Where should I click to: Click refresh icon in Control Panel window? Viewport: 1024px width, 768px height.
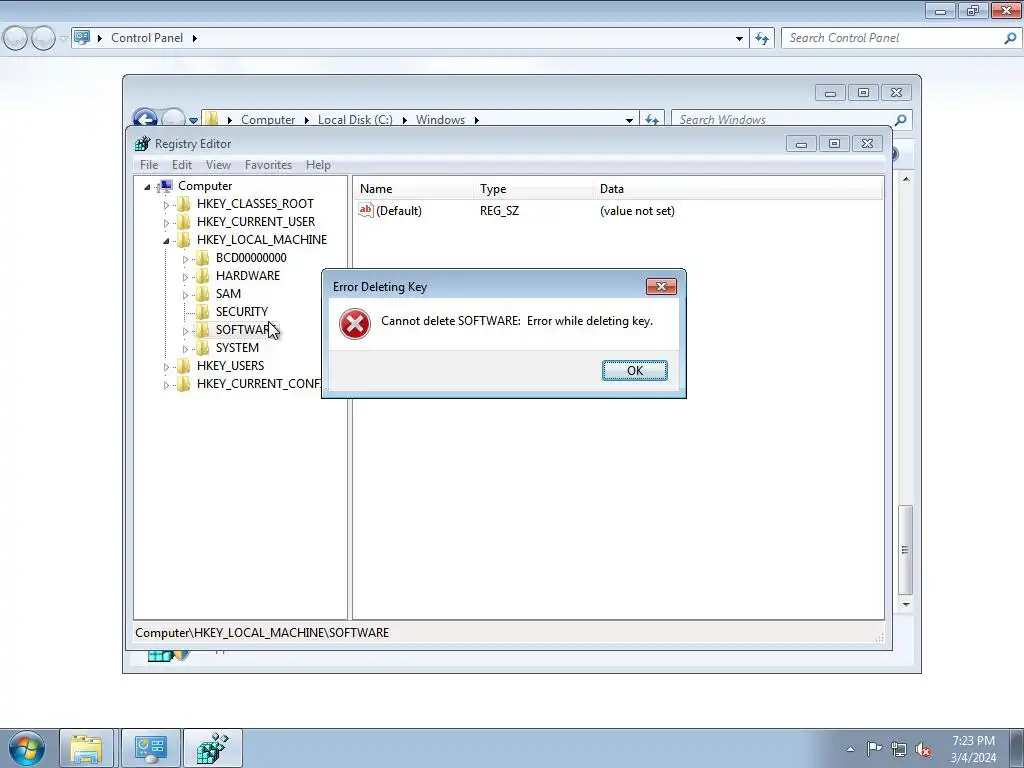tap(761, 39)
